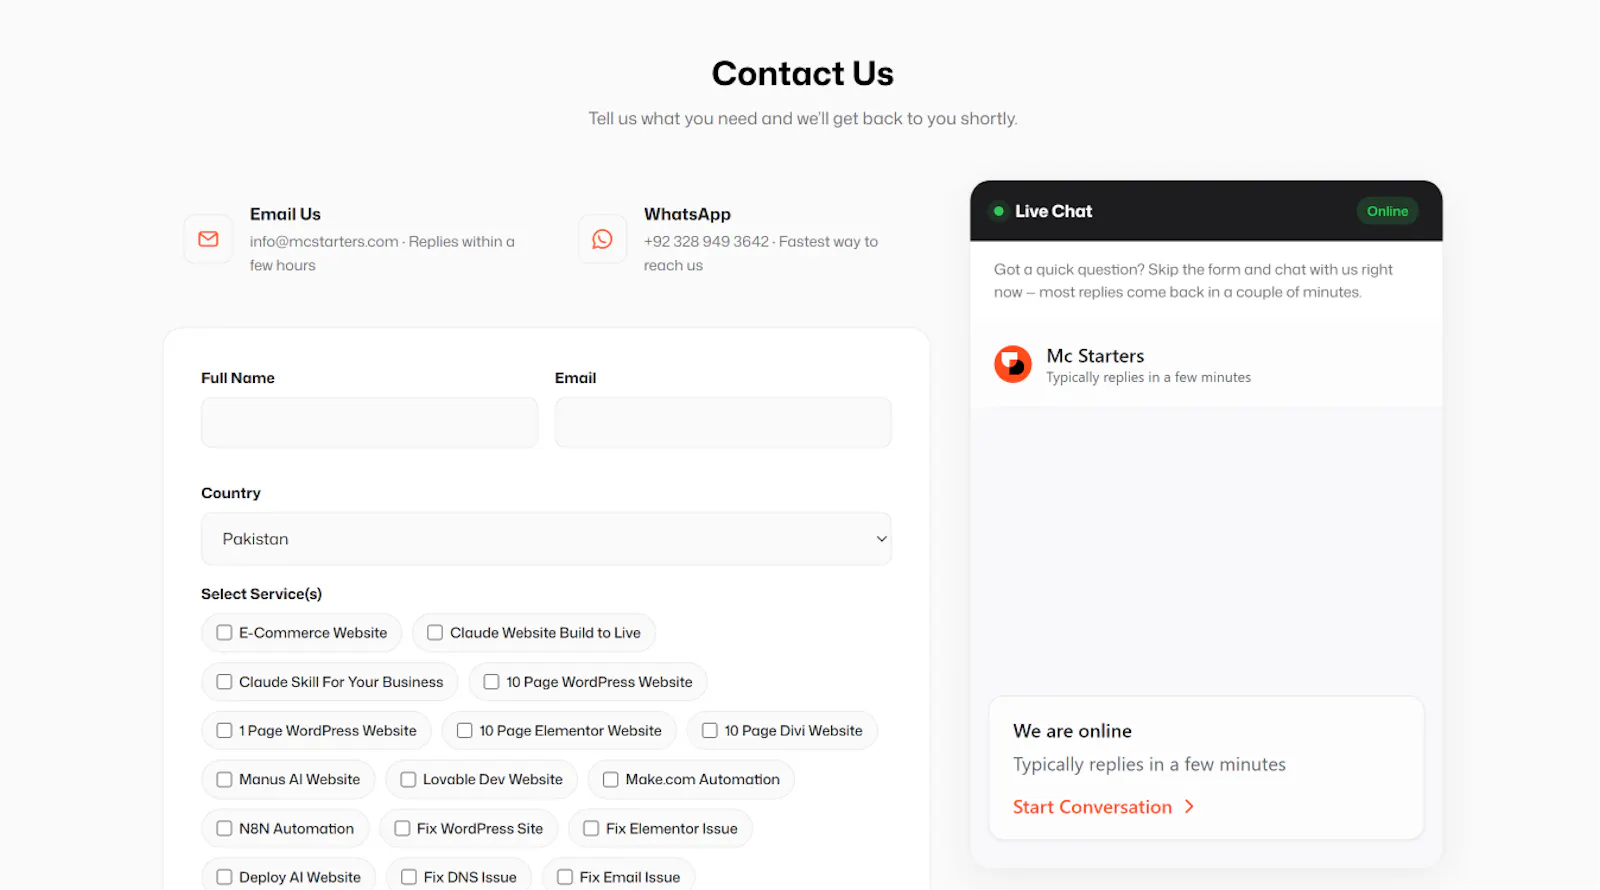
Task: Tick the Fix Elementor Issue checkbox
Action: click(x=591, y=829)
